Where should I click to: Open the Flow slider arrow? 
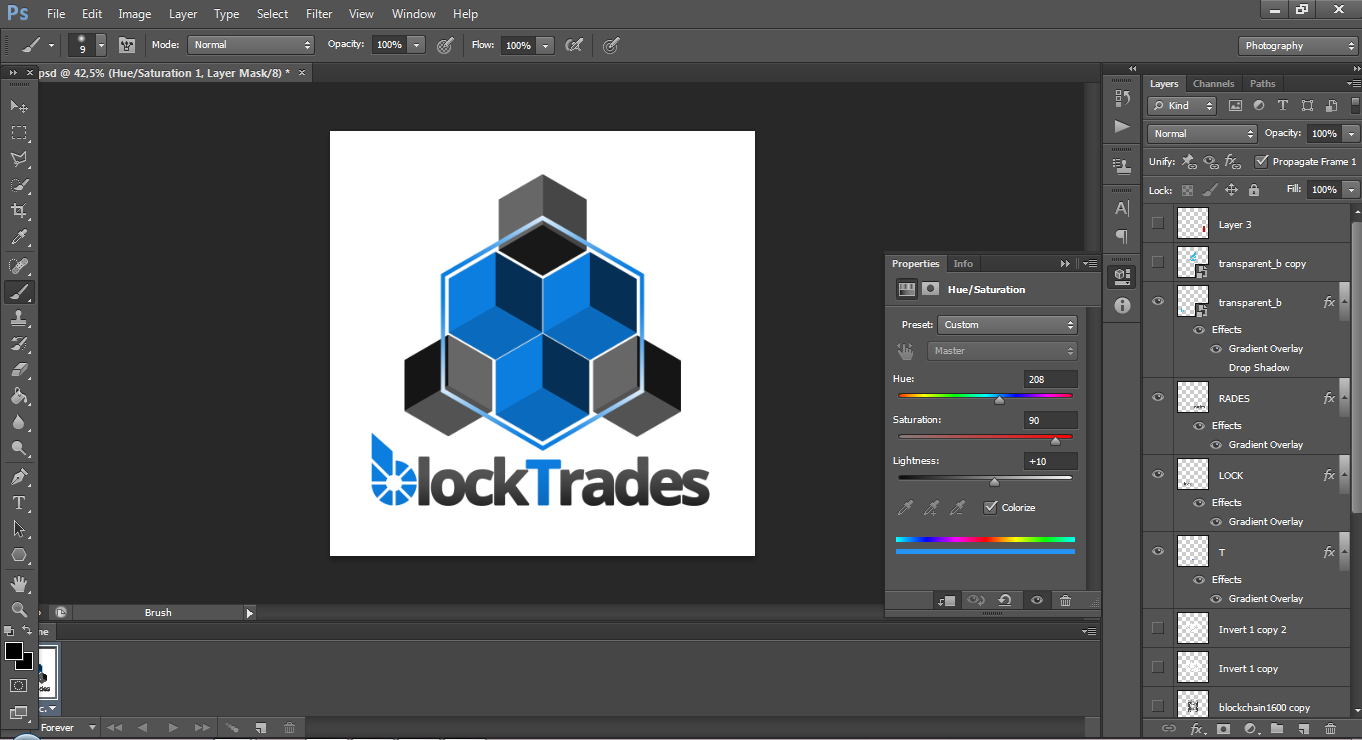click(x=545, y=45)
